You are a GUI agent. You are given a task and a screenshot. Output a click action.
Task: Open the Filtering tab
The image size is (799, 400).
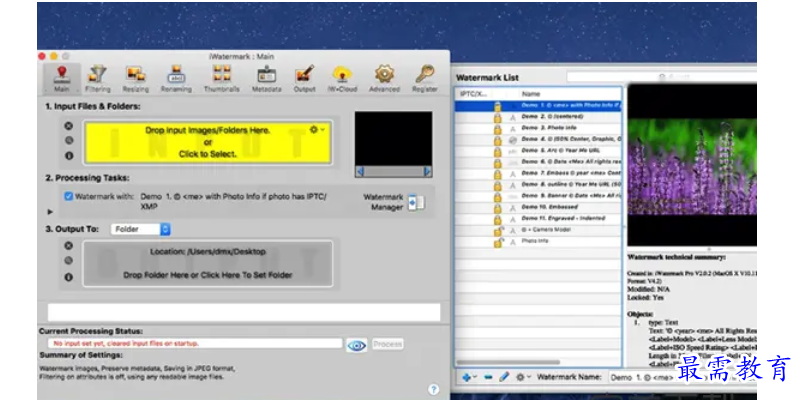(x=97, y=79)
